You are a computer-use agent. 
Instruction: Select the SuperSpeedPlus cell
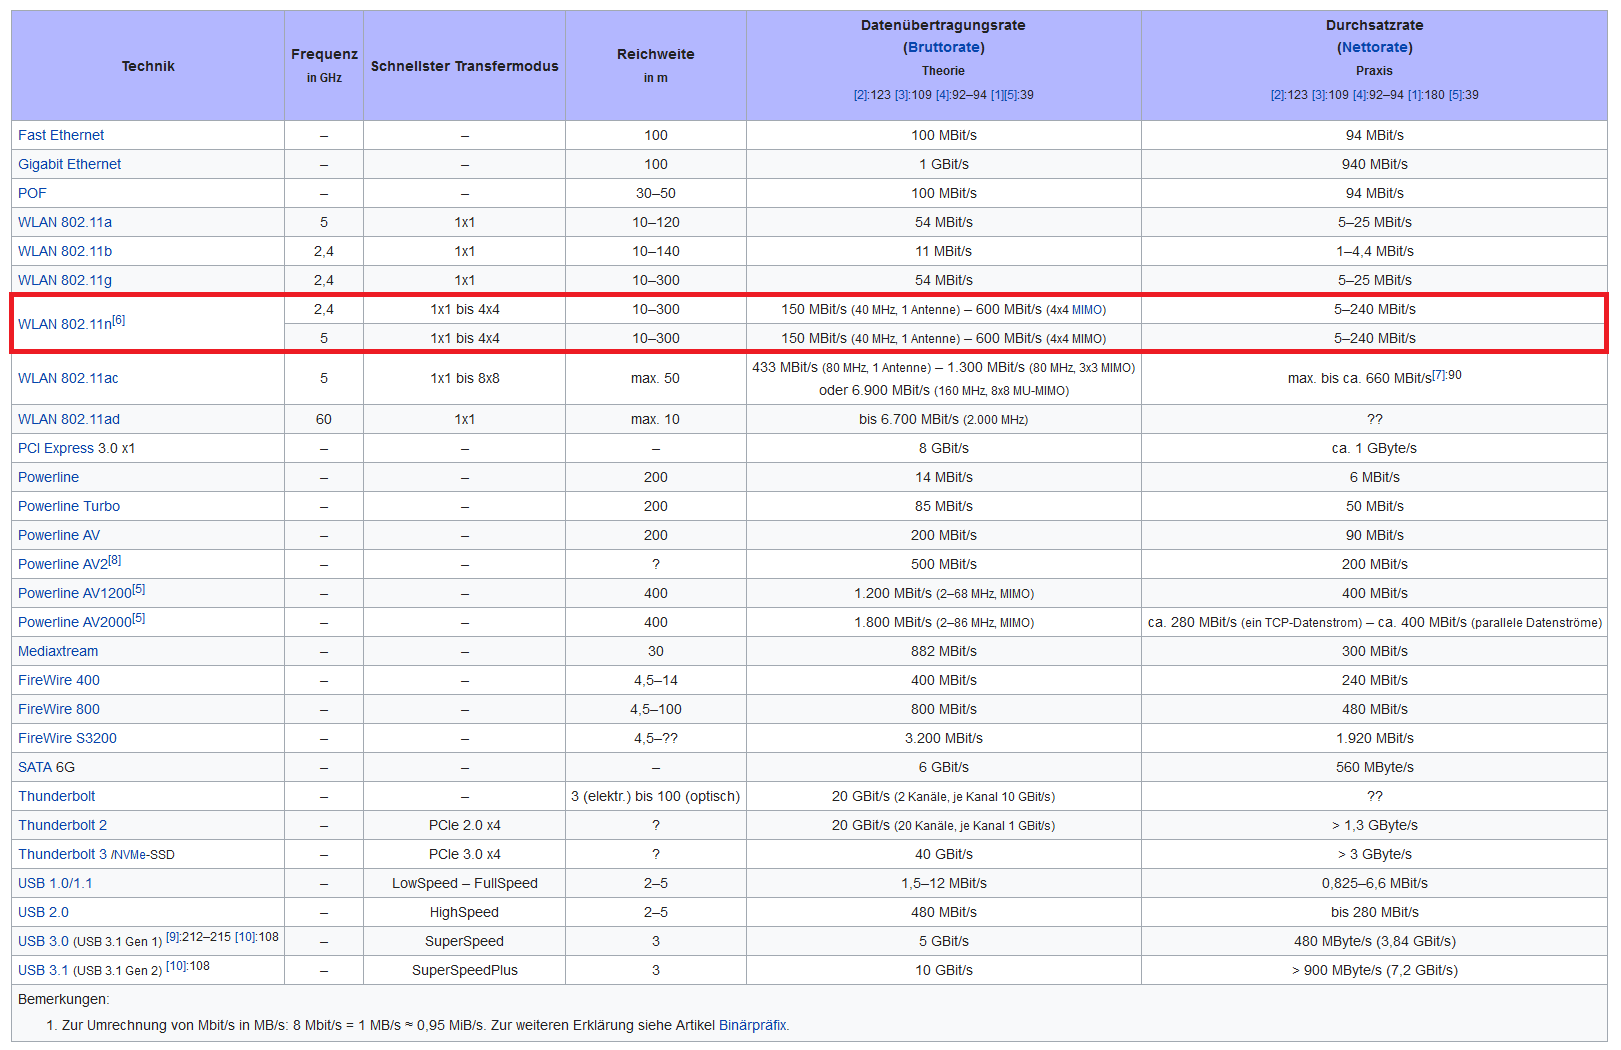pyautogui.click(x=465, y=970)
